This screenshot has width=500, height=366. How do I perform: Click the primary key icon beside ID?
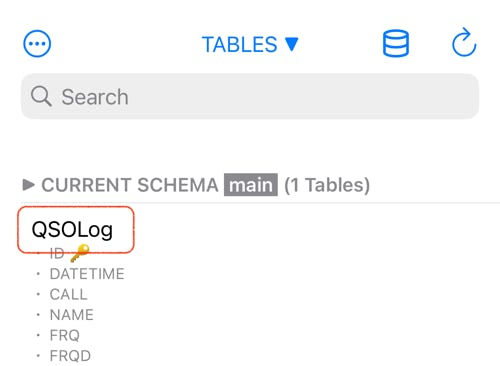80,253
